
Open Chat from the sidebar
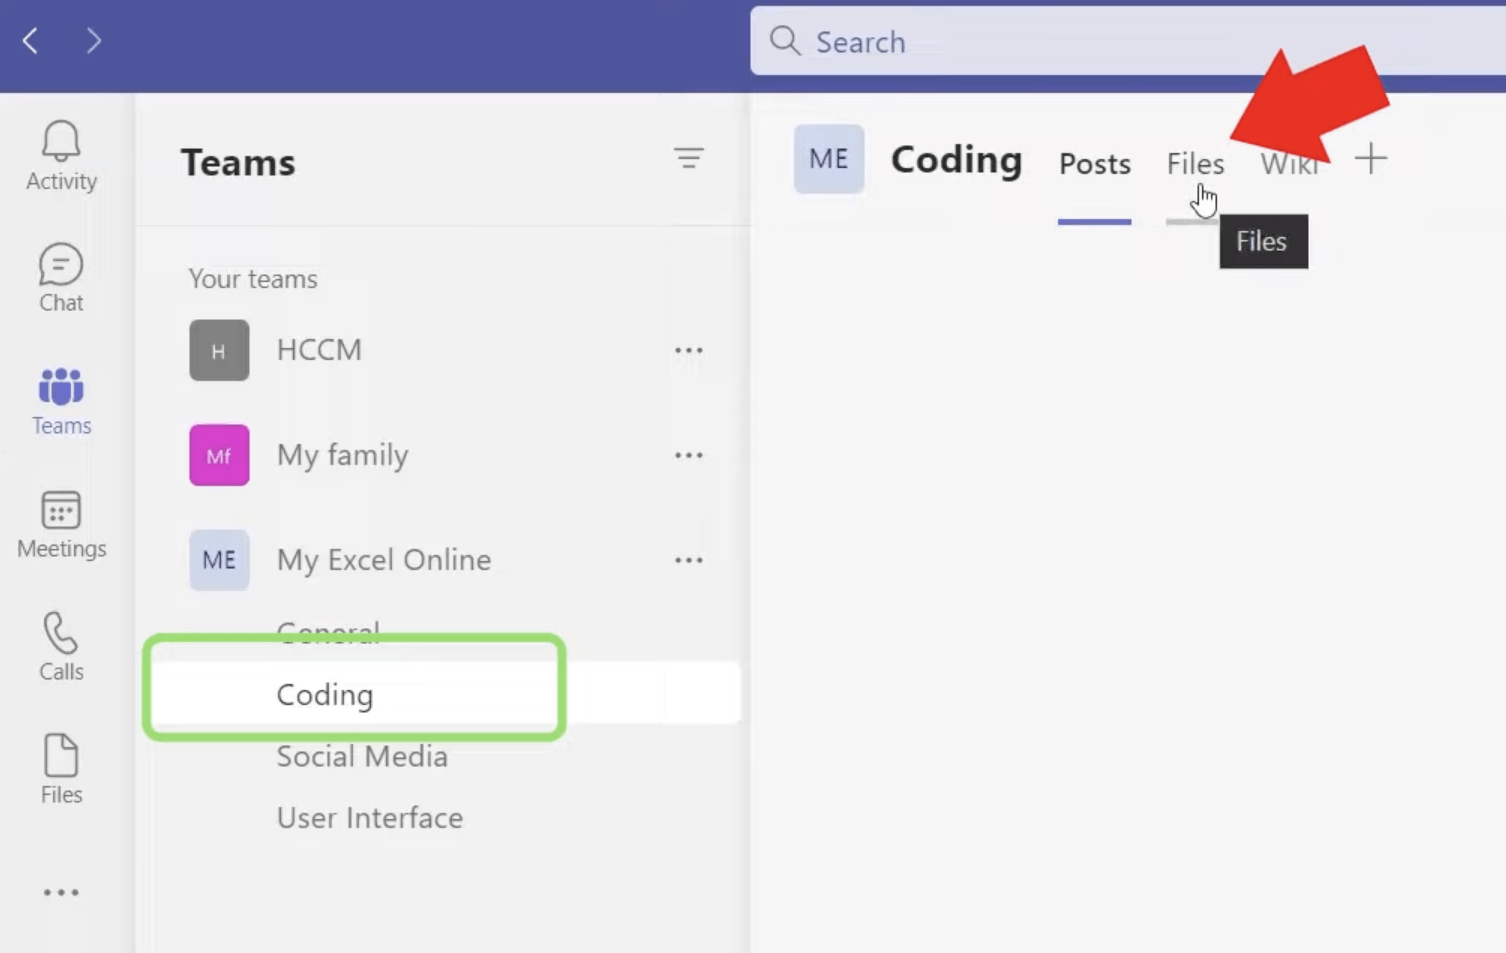pyautogui.click(x=61, y=278)
